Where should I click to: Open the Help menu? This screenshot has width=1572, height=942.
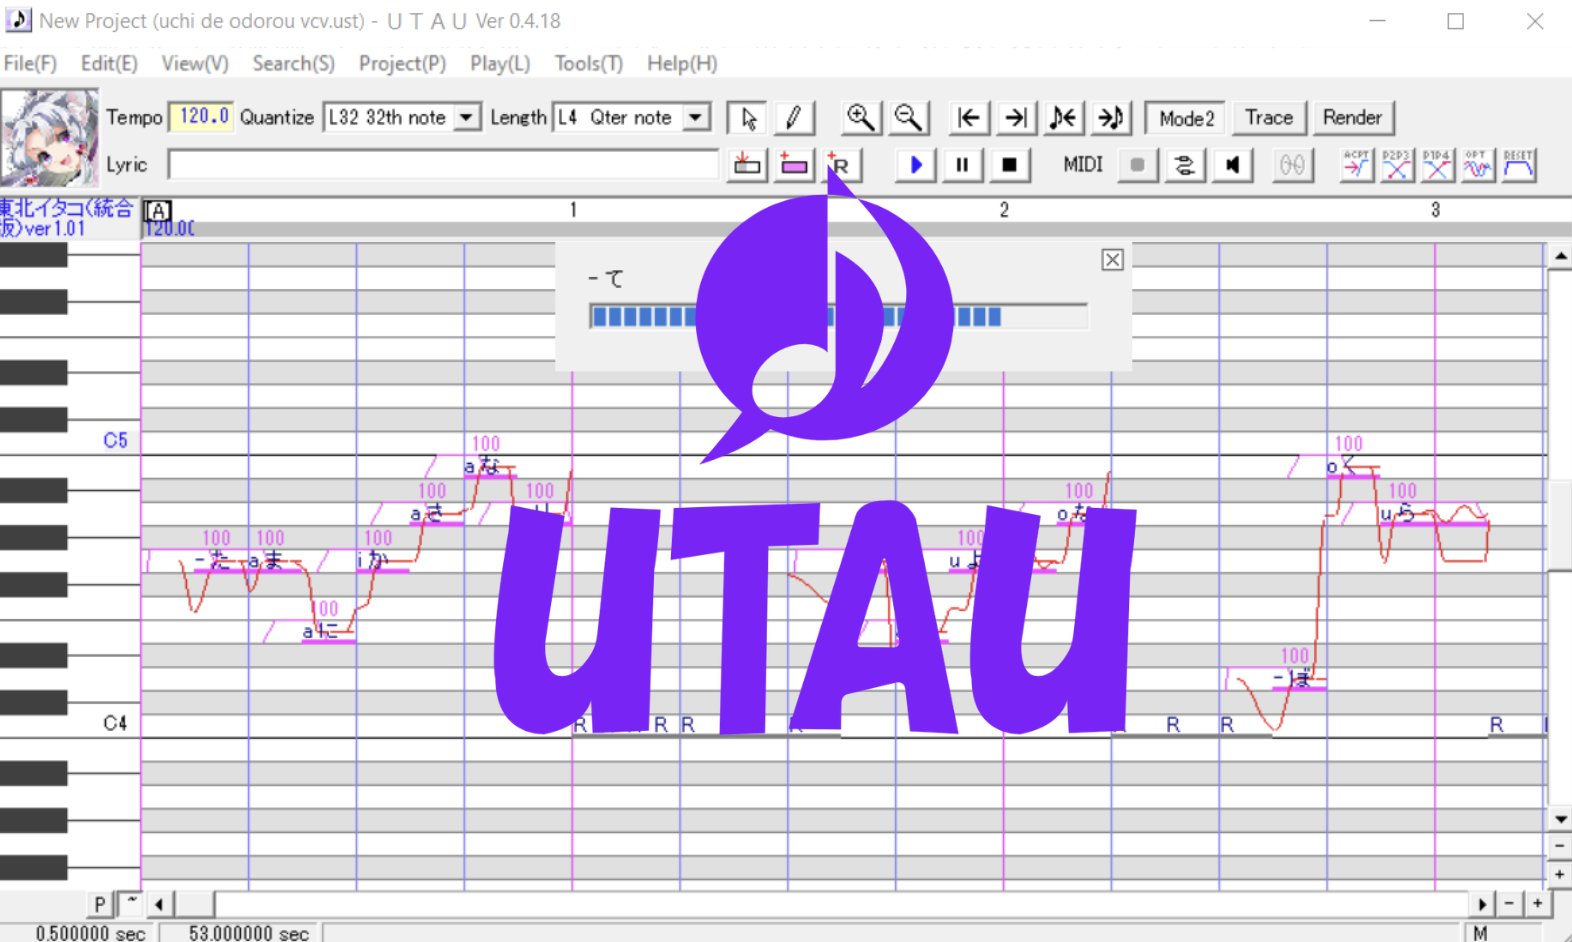pos(682,63)
